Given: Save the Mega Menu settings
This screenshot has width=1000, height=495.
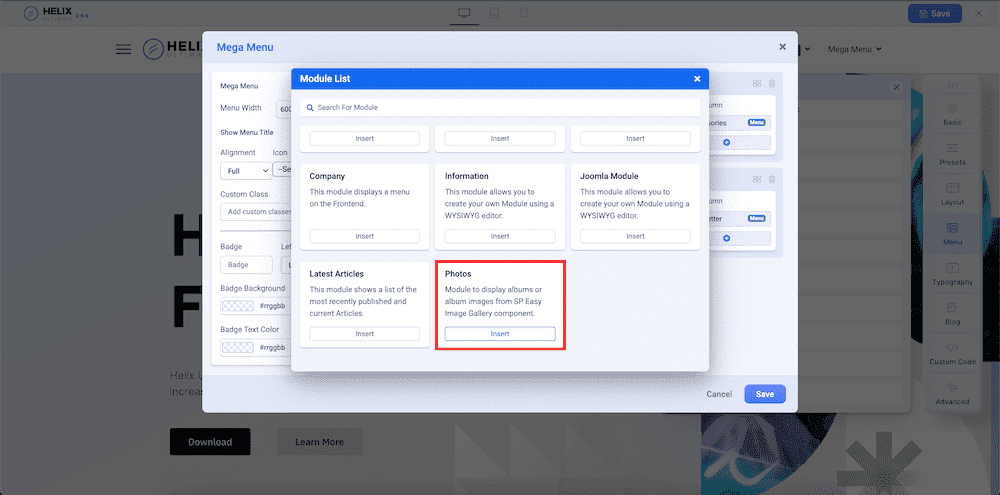Looking at the screenshot, I should [x=765, y=394].
